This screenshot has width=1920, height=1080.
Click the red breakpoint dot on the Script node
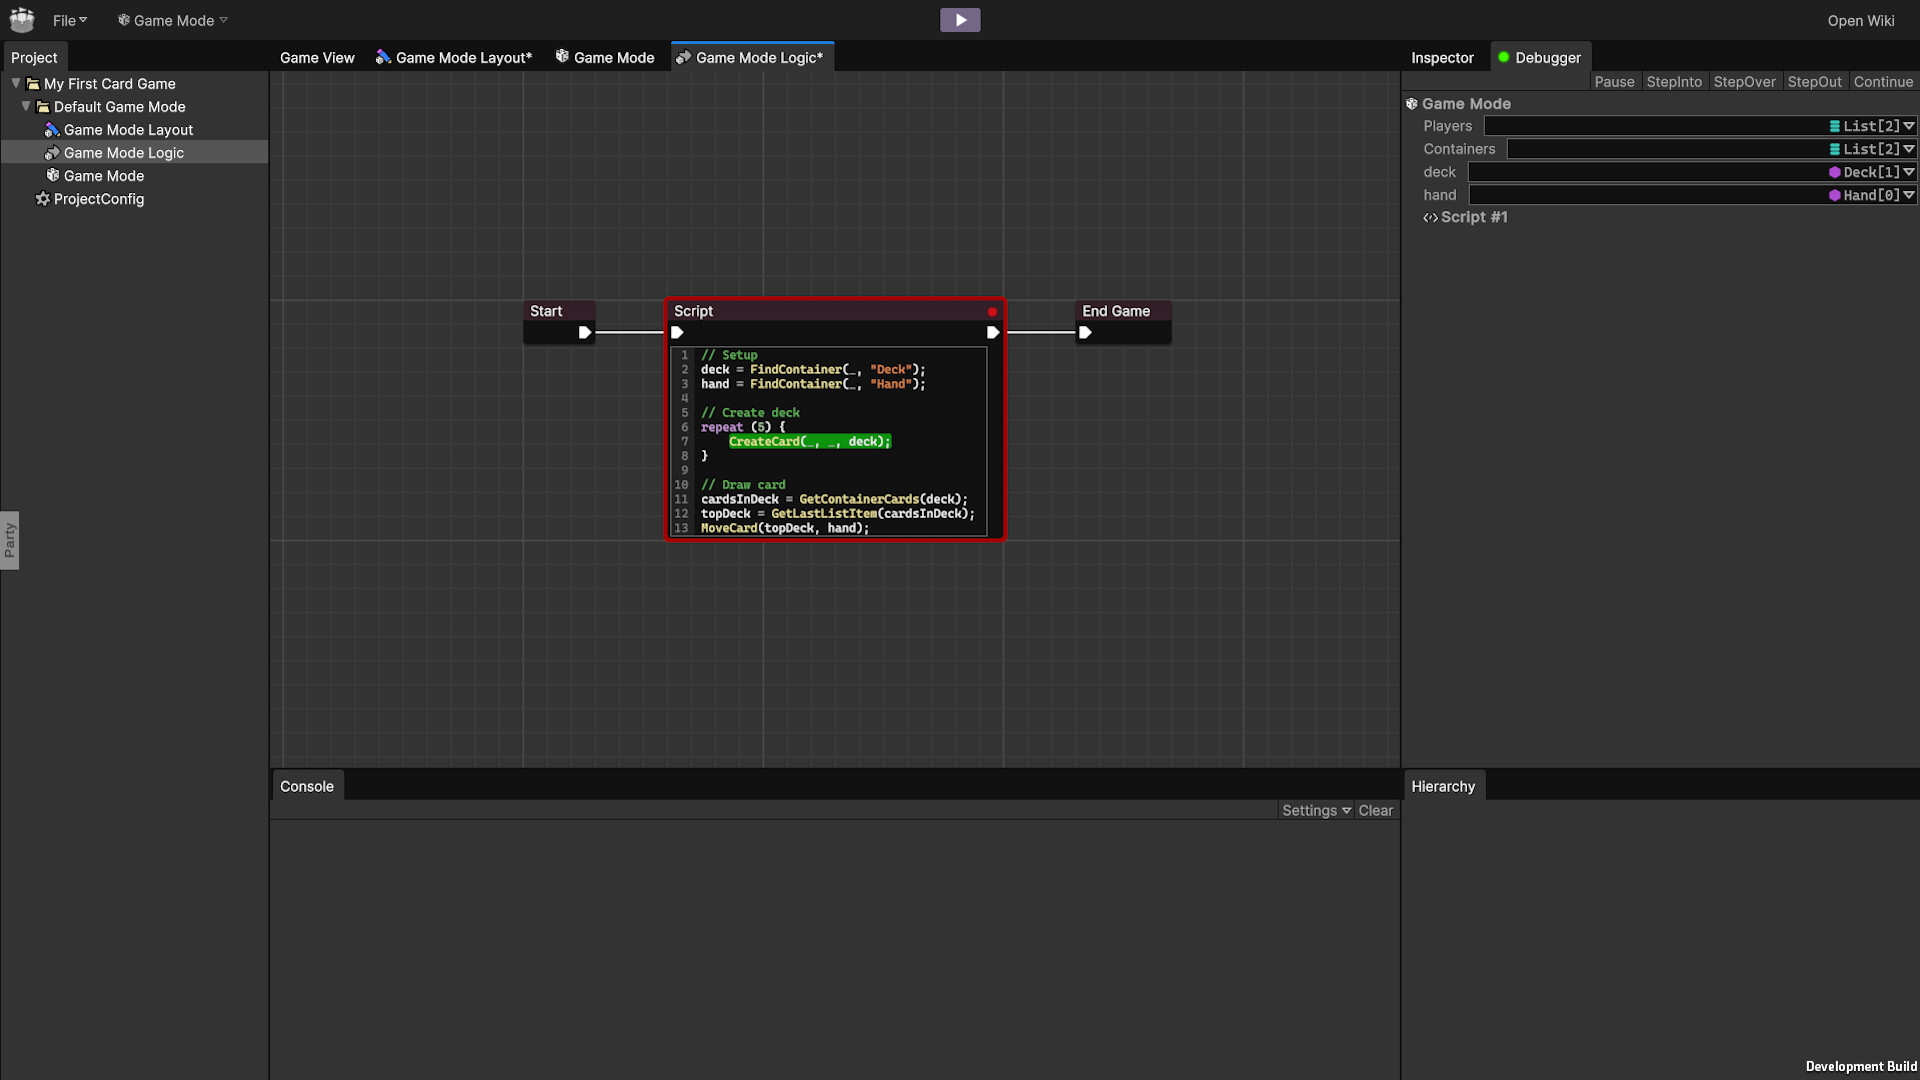click(992, 312)
